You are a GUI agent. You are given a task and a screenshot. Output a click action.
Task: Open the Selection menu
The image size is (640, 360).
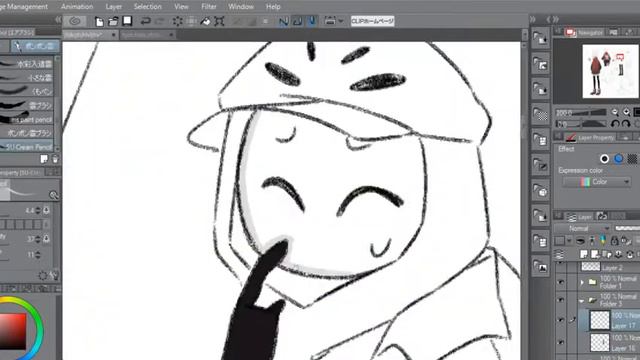point(147,7)
